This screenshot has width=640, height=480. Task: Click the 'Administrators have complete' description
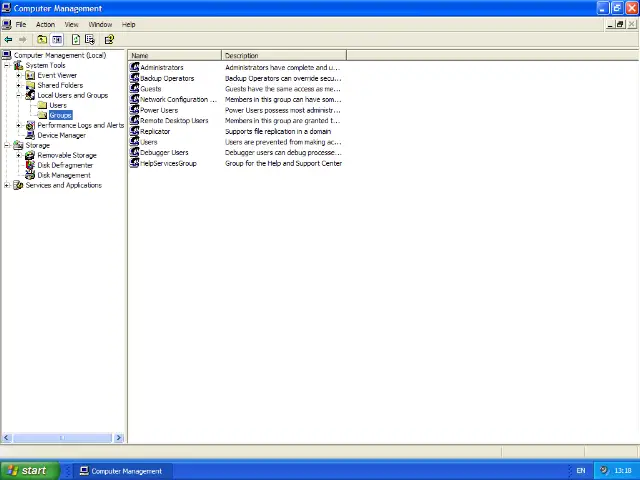tap(282, 67)
